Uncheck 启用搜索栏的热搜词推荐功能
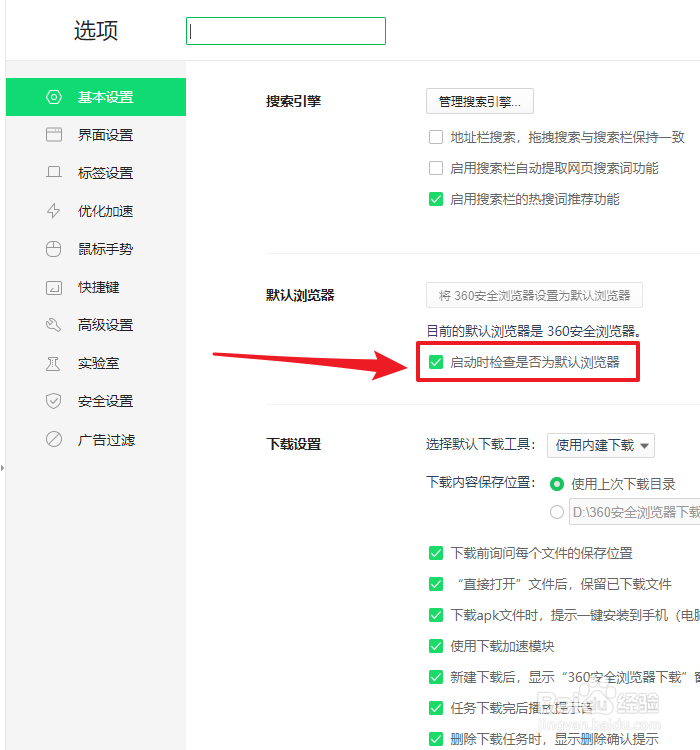Screen dimensions: 700x750 pos(436,199)
